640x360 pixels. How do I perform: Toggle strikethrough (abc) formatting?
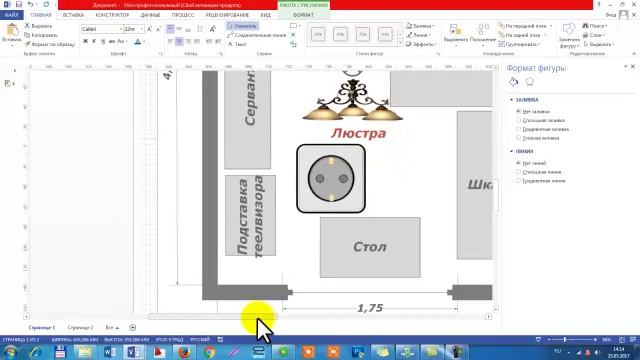point(112,41)
